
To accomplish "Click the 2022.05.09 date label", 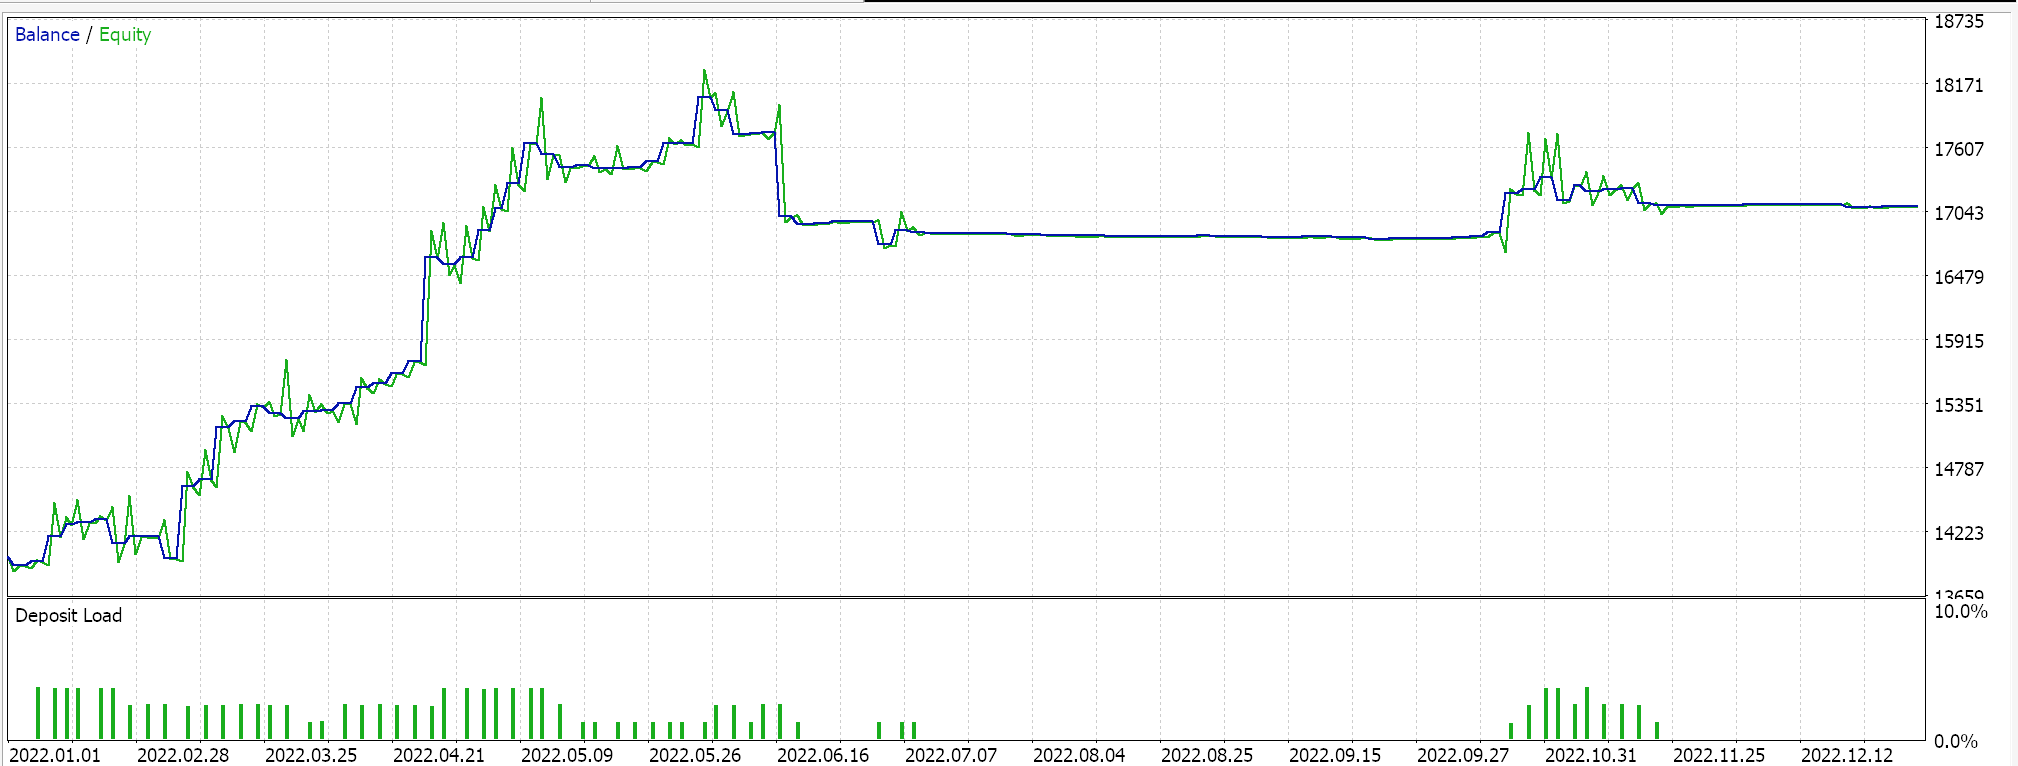I will tap(567, 755).
